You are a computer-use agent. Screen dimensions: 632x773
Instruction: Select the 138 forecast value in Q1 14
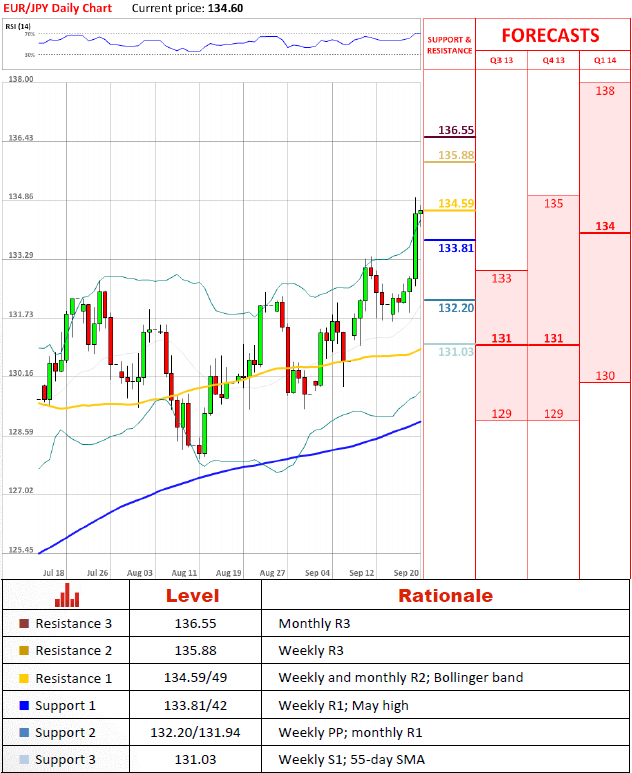(x=605, y=91)
